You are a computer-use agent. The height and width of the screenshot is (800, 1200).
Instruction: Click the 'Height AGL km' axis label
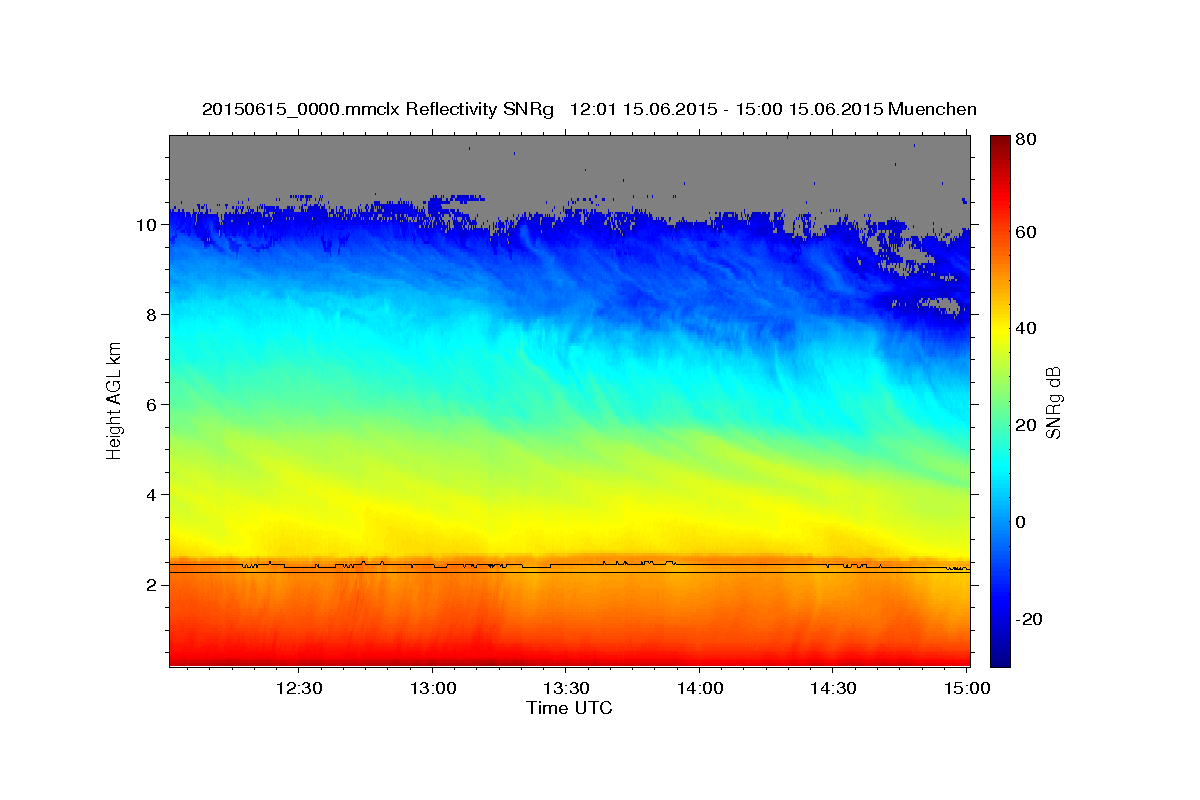point(115,400)
